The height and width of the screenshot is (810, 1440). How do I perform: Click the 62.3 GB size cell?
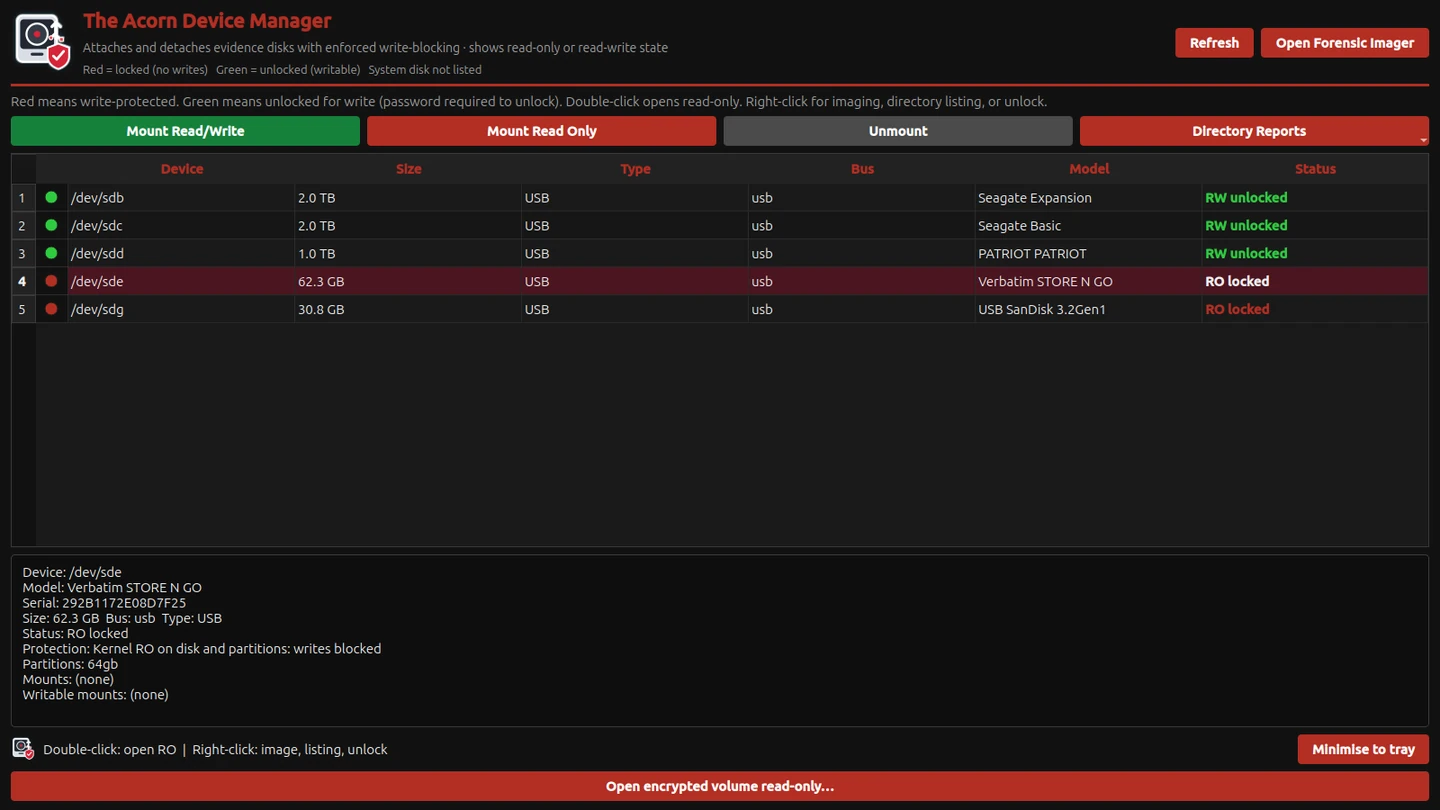[x=408, y=281]
